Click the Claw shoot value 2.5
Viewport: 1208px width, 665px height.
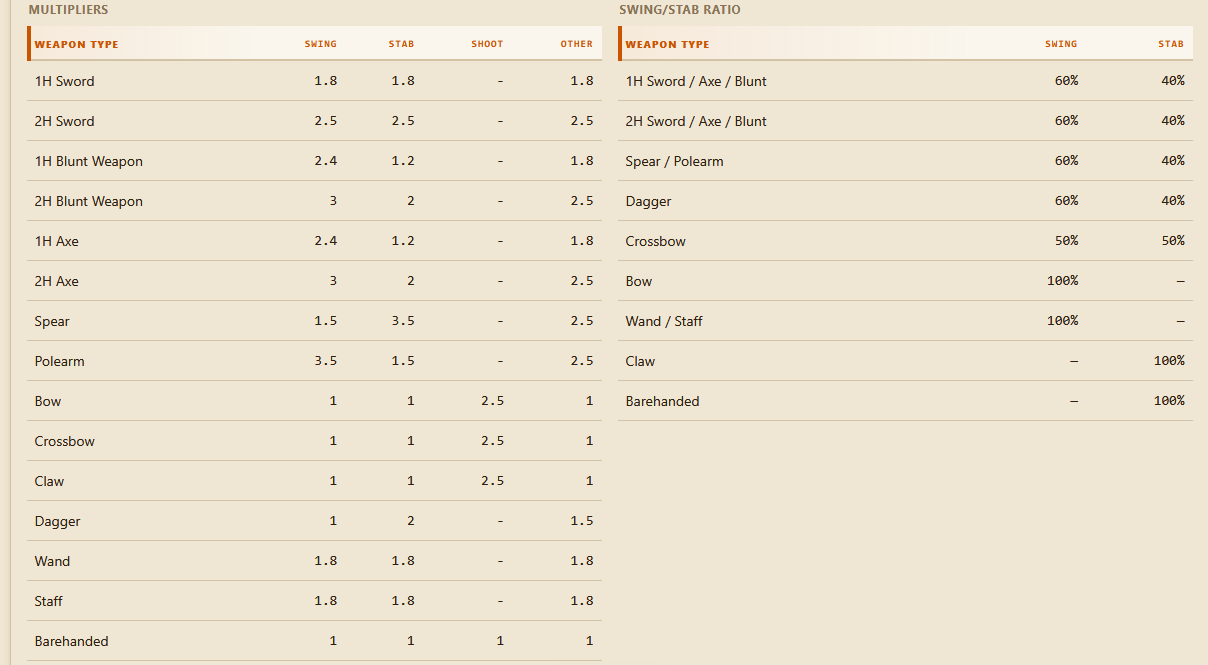point(492,481)
